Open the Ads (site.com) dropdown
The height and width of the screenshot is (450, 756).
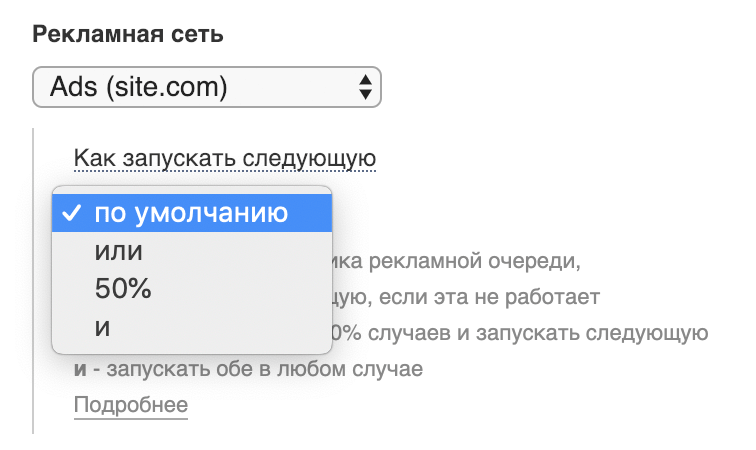pos(206,87)
